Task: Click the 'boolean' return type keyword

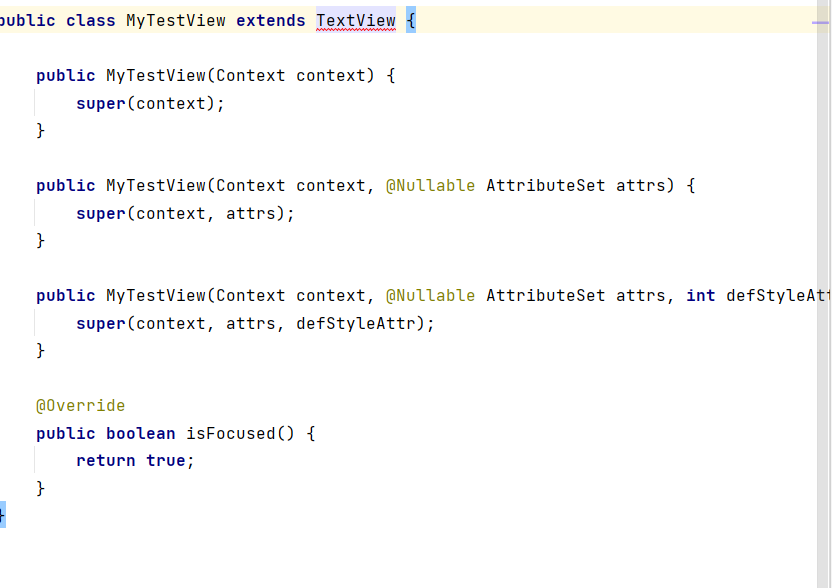Action: [x=140, y=434]
